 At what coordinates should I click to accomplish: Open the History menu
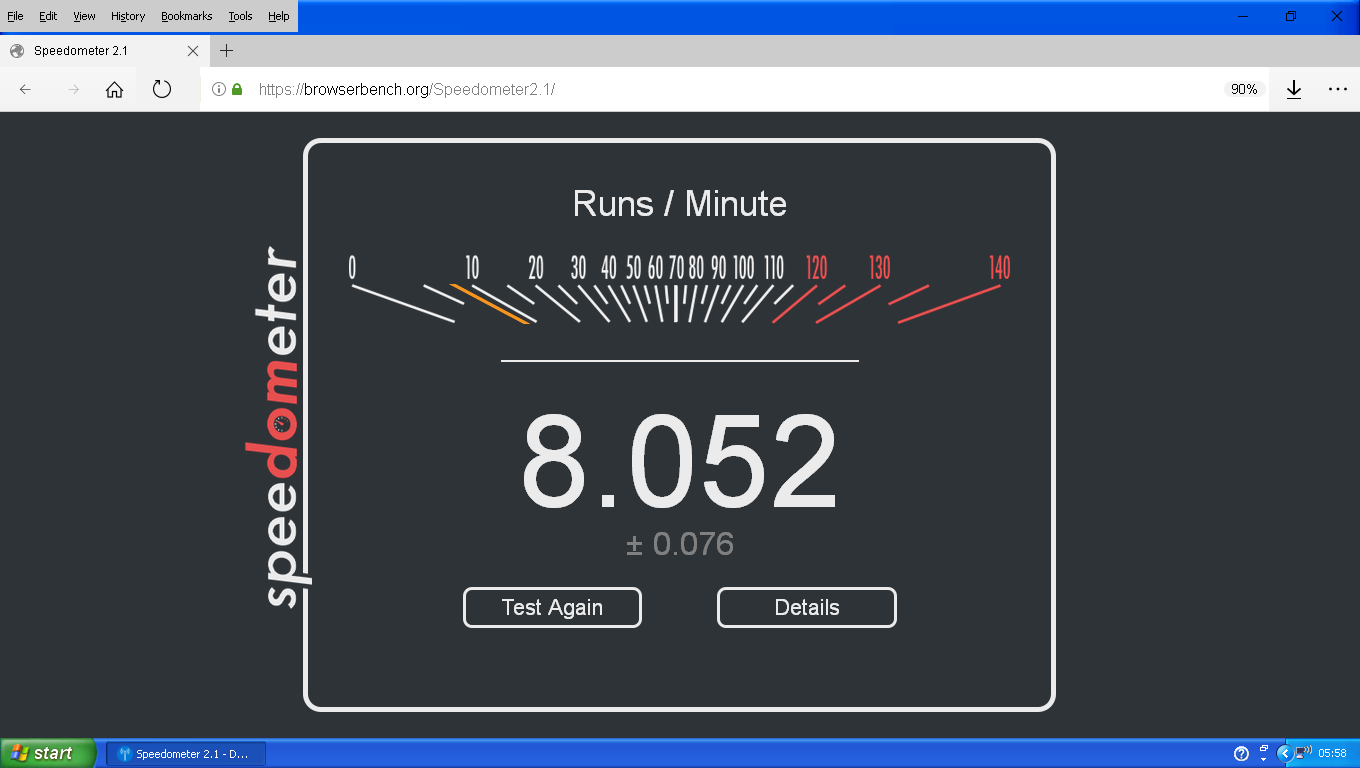(128, 16)
